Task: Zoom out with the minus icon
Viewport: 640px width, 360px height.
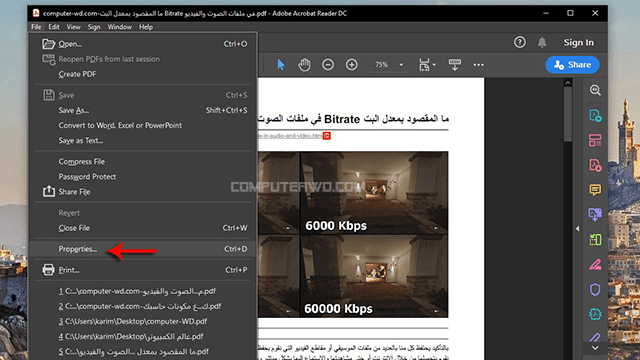Action: (x=328, y=64)
